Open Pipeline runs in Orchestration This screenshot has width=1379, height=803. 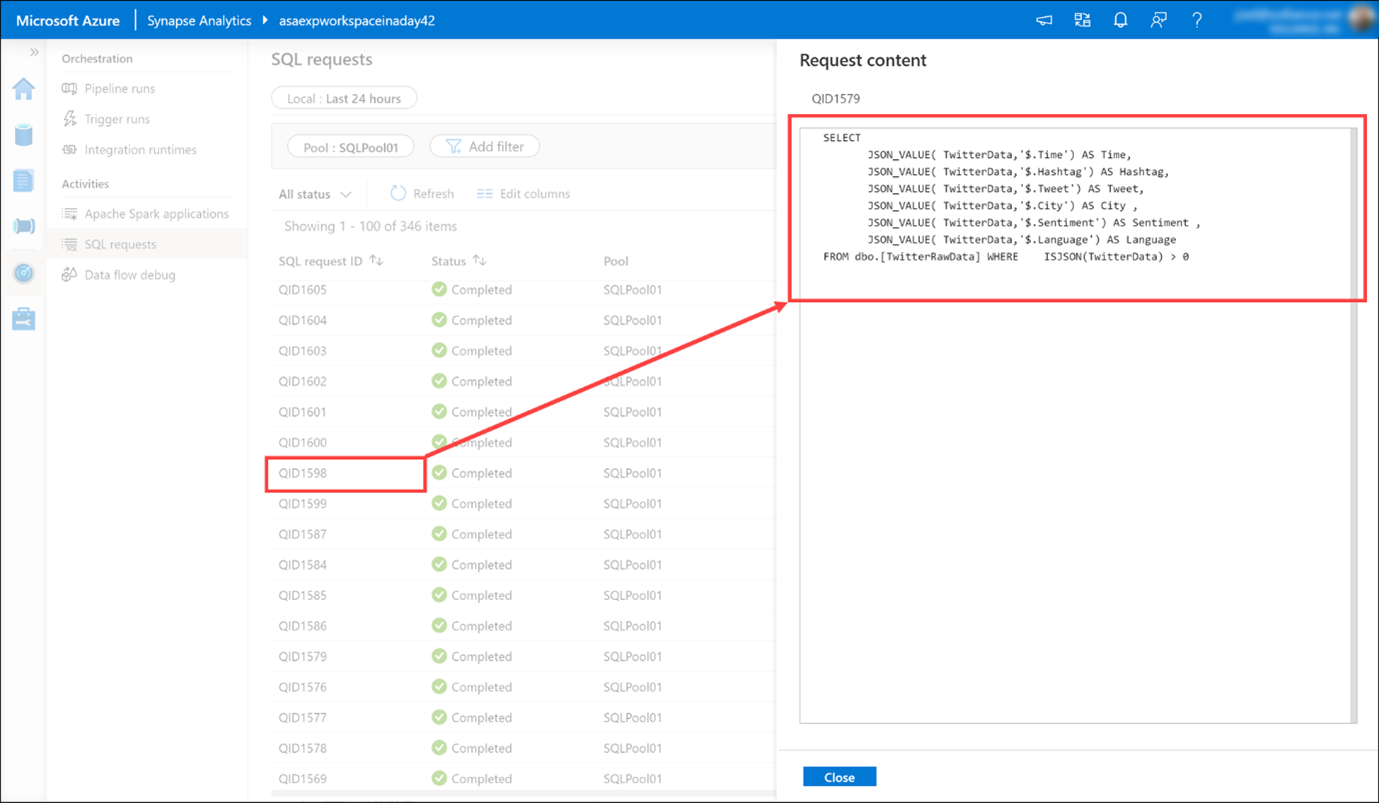[x=119, y=89]
